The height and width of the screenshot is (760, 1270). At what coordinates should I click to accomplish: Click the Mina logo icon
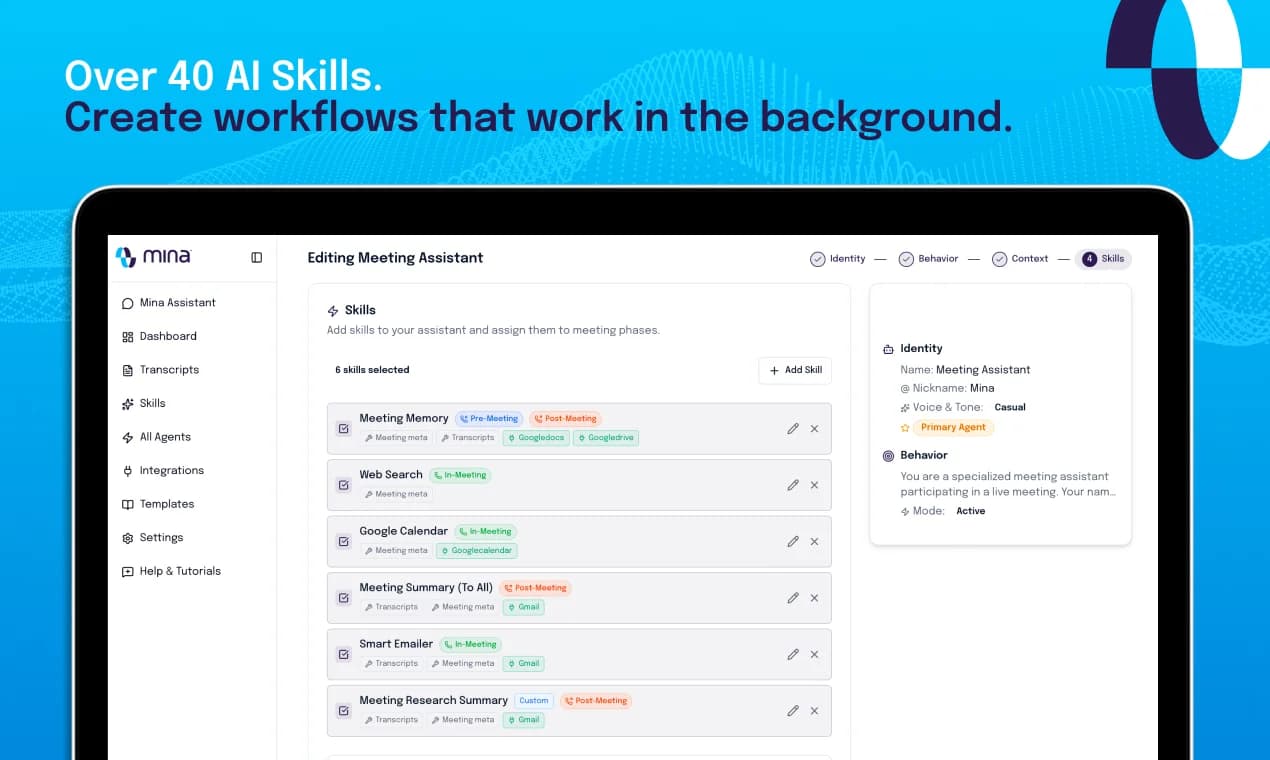tap(126, 258)
